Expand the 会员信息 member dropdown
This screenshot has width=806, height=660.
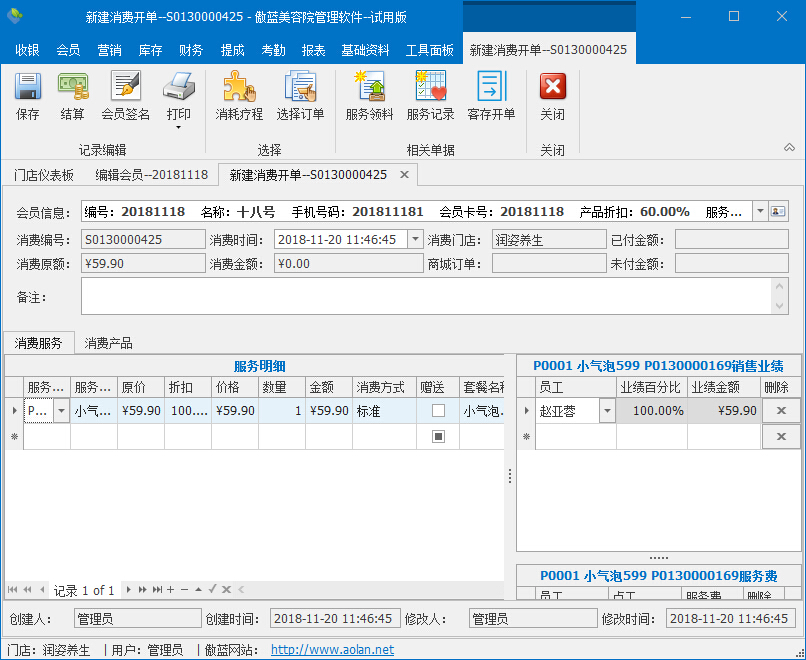click(760, 211)
